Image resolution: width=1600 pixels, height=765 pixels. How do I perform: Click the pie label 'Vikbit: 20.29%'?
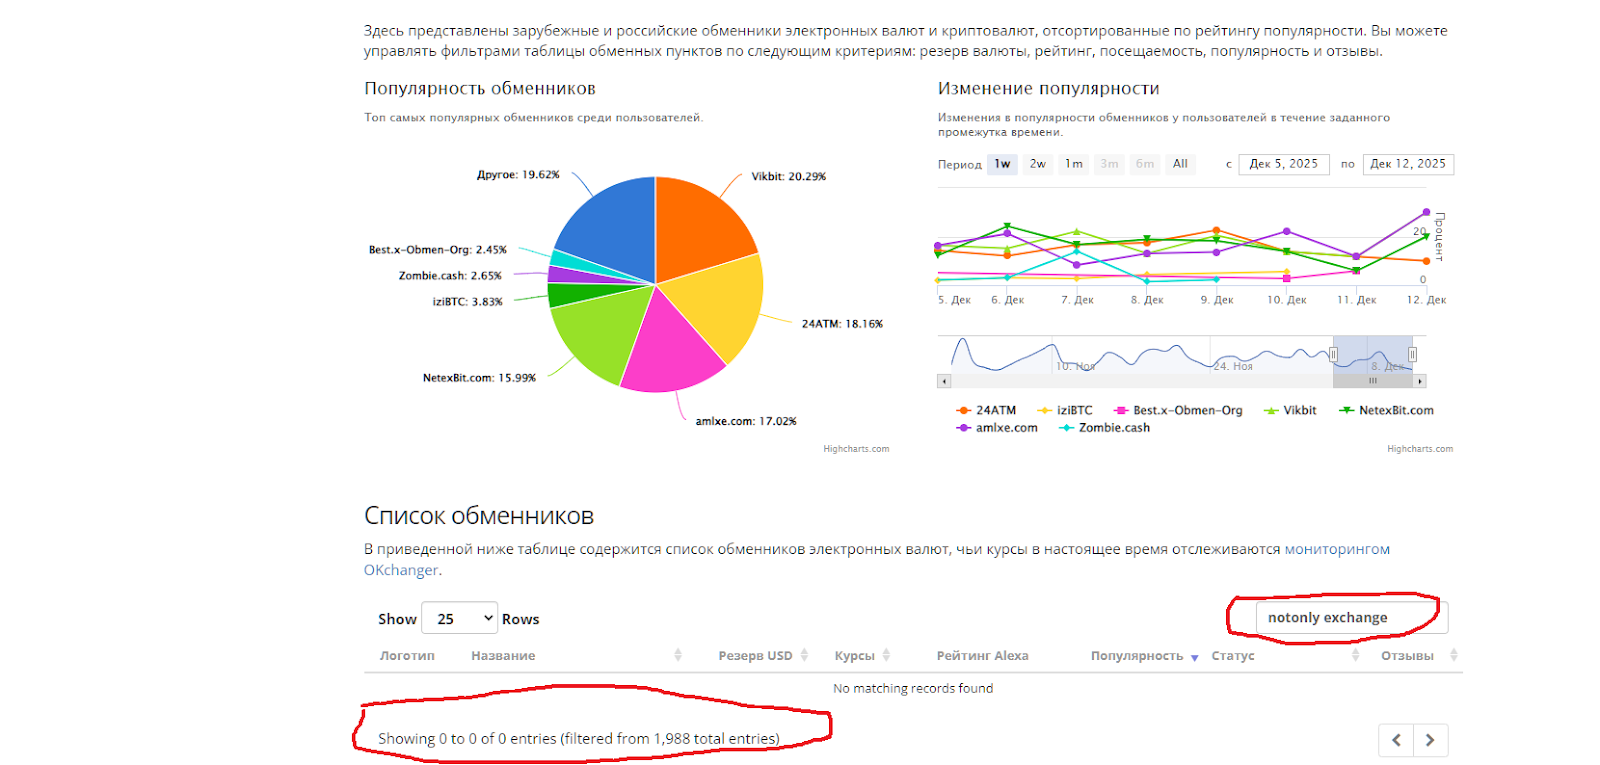click(x=789, y=177)
